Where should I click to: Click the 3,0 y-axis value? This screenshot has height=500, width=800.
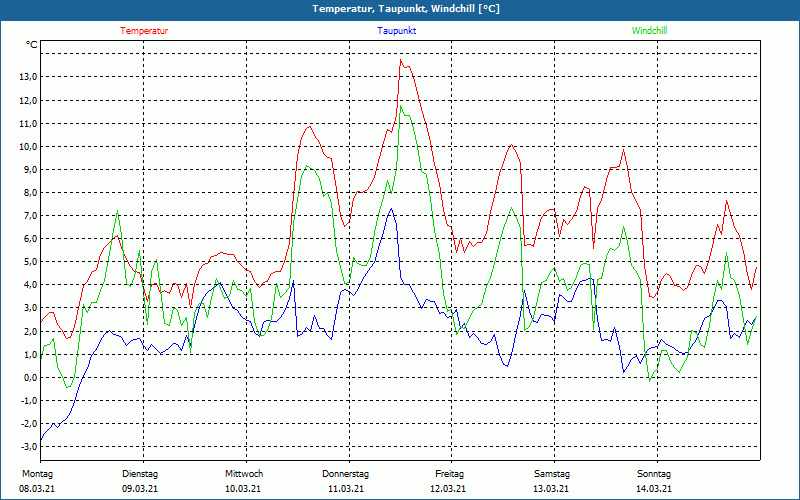point(30,308)
